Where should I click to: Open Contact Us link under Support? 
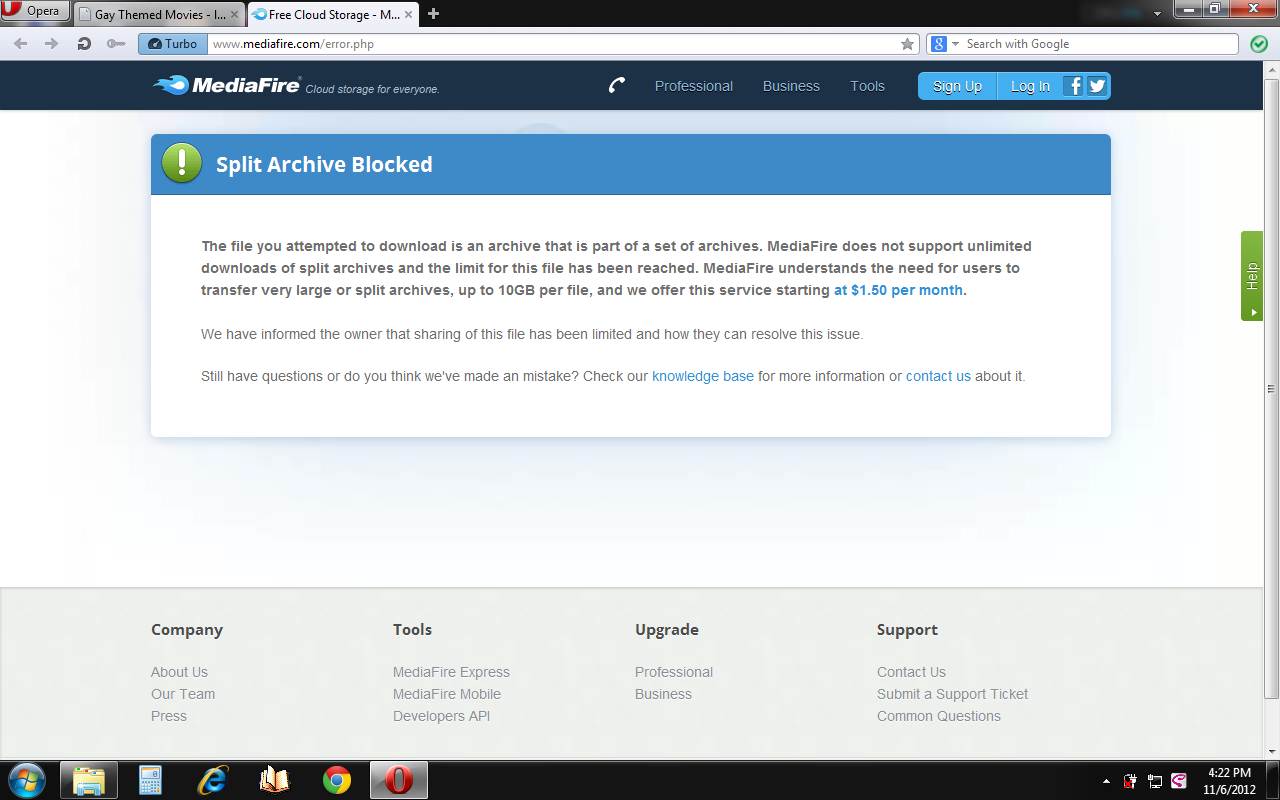(911, 672)
